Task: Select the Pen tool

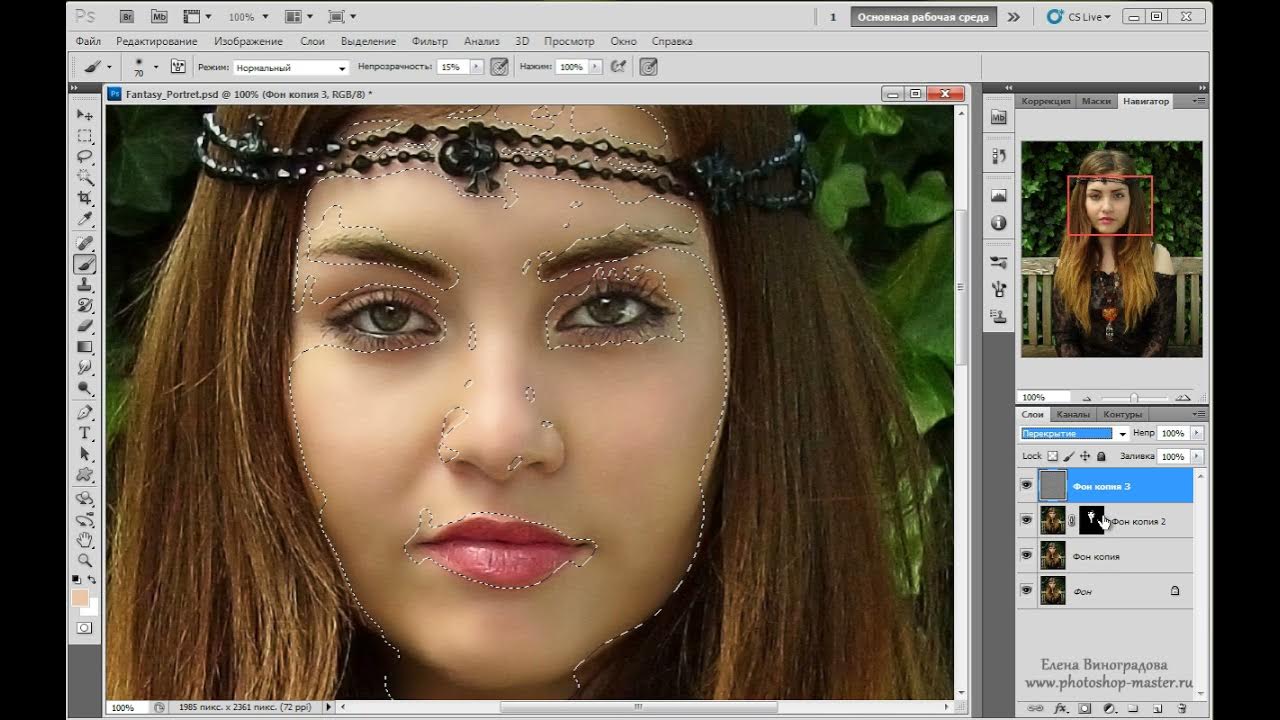Action: (85, 413)
